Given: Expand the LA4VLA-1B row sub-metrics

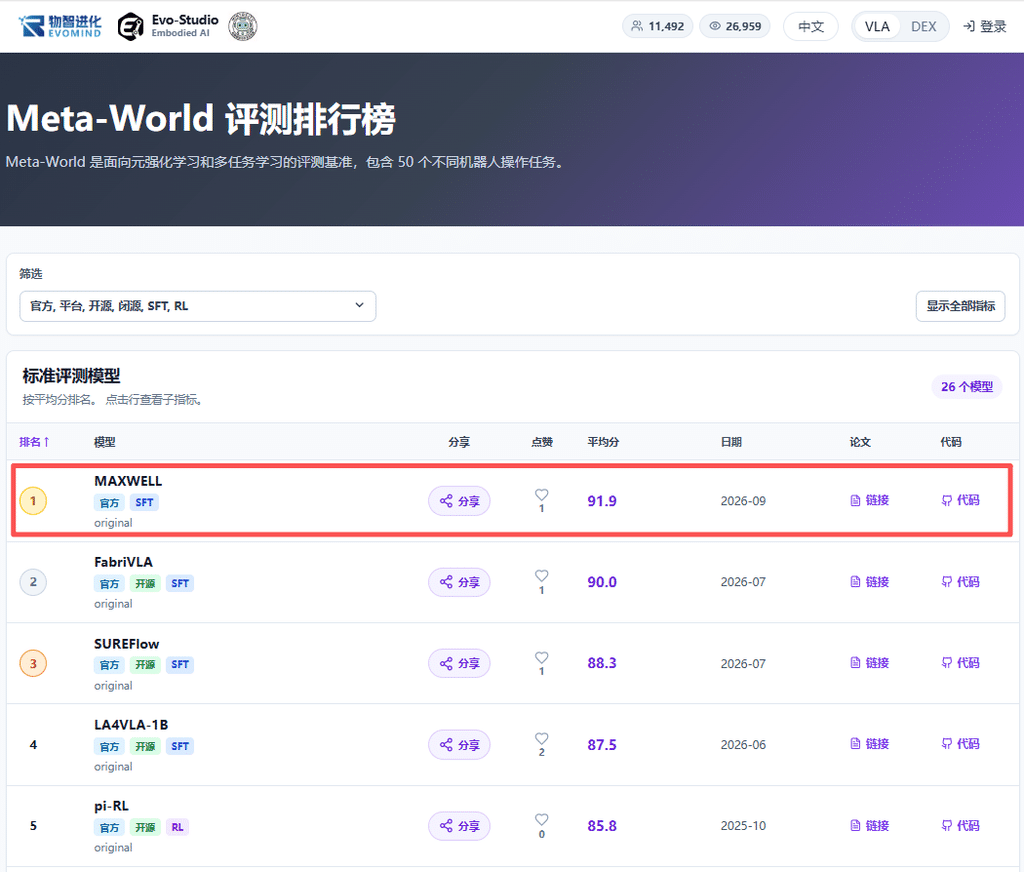Looking at the screenshot, I should 512,745.
